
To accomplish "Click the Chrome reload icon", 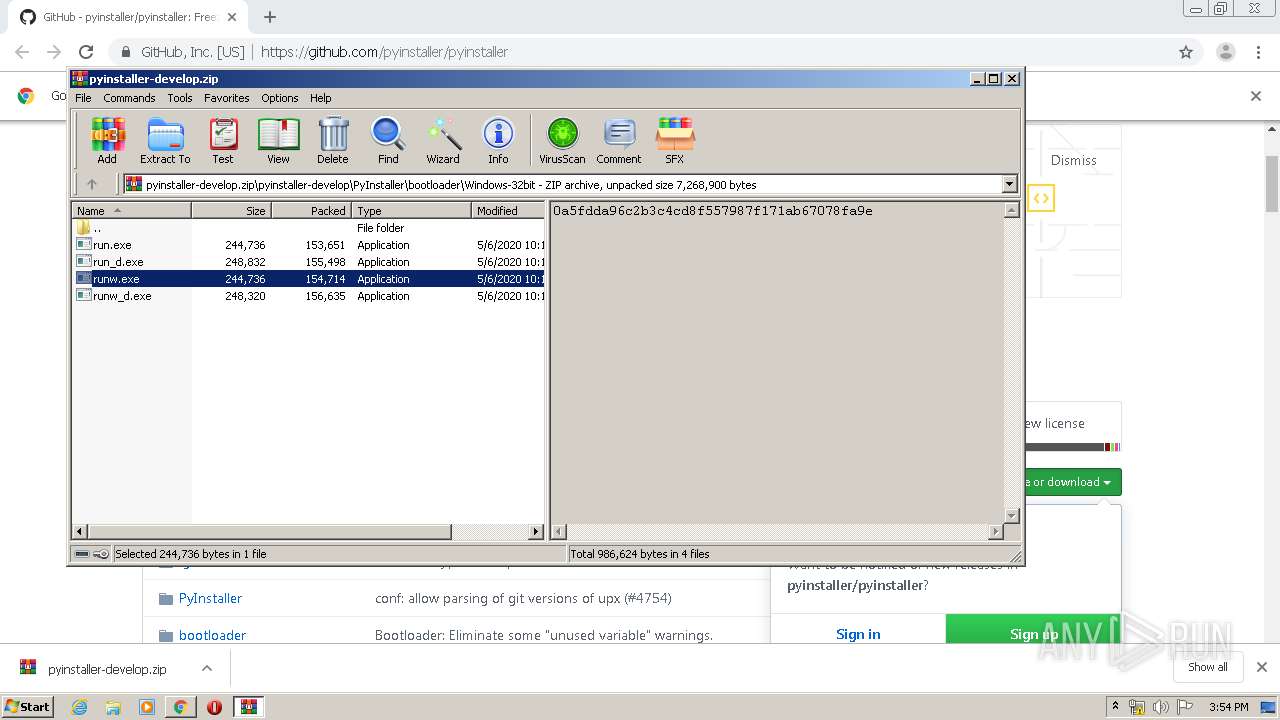I will (x=86, y=52).
